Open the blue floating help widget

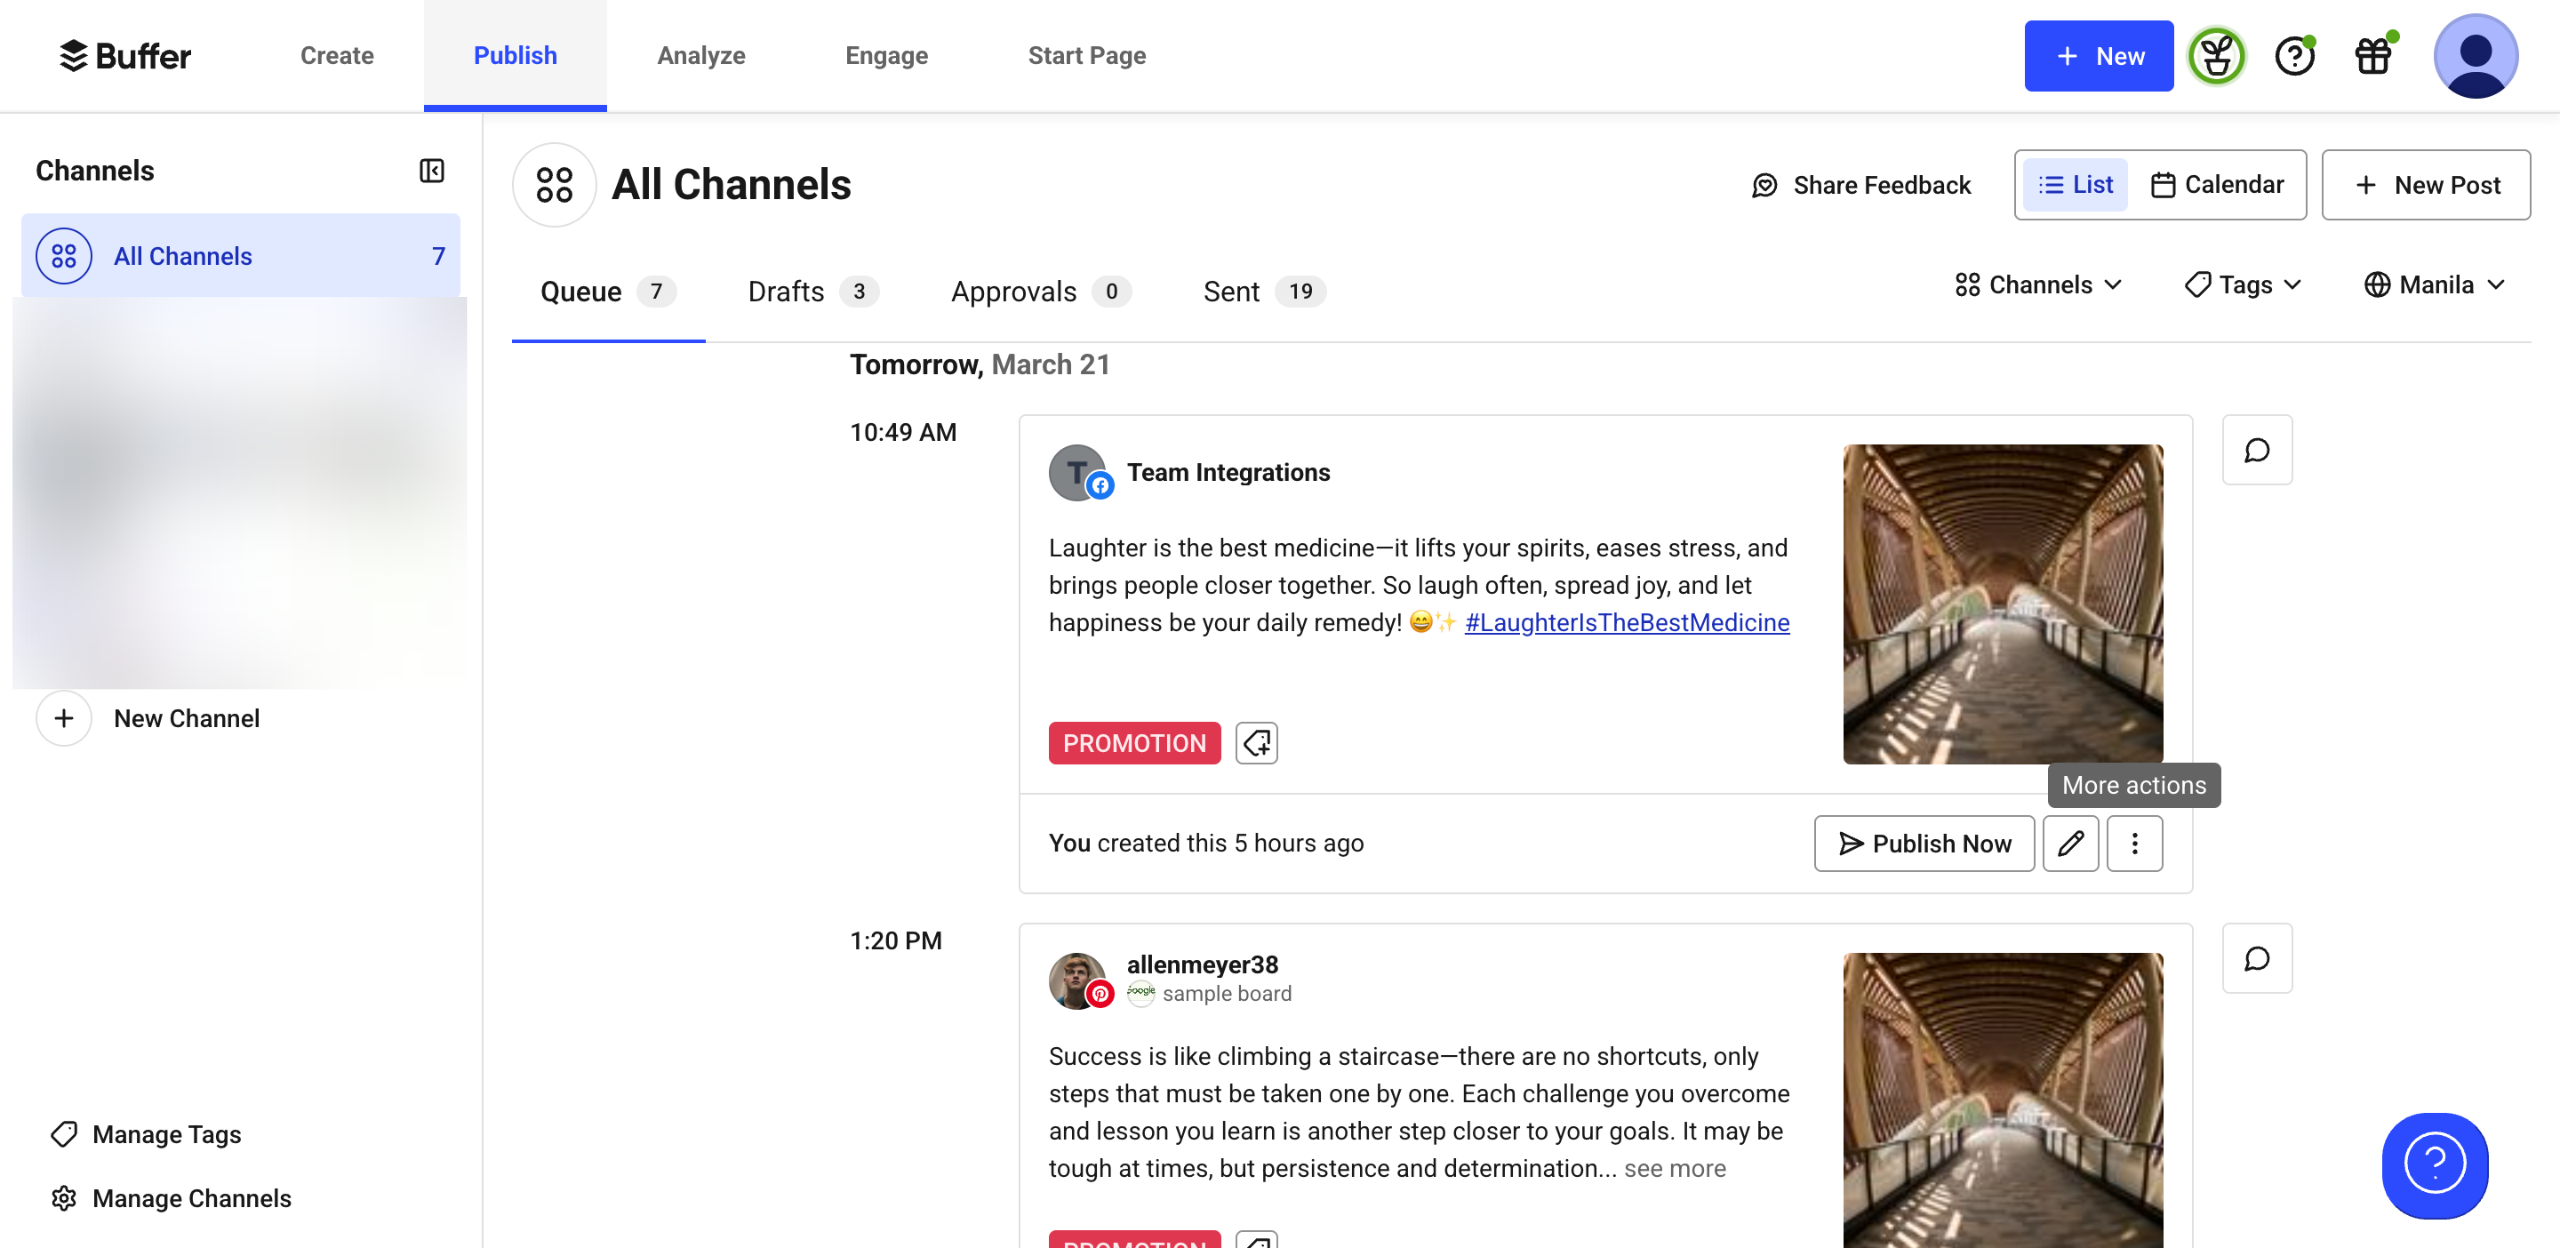pyautogui.click(x=2434, y=1165)
